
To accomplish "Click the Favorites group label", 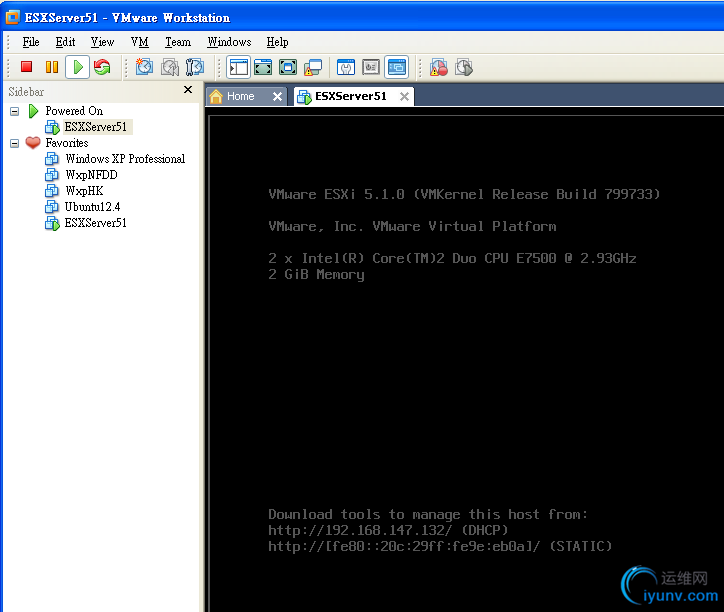I will click(x=66, y=143).
